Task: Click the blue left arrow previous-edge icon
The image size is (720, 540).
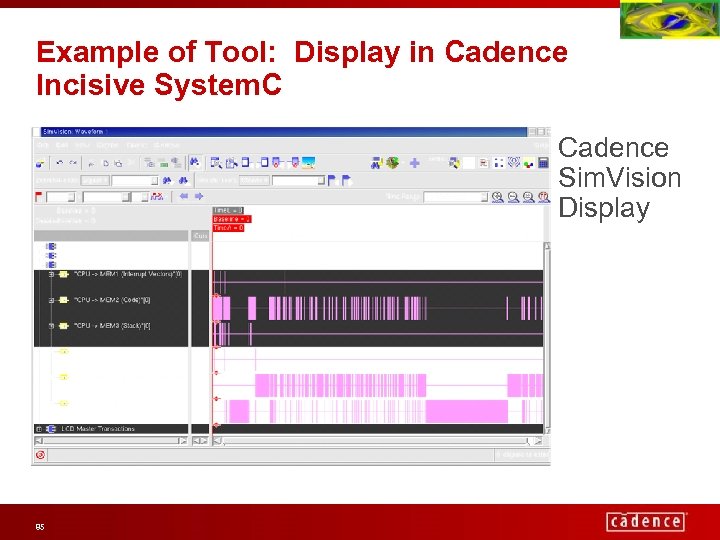Action: 184,196
